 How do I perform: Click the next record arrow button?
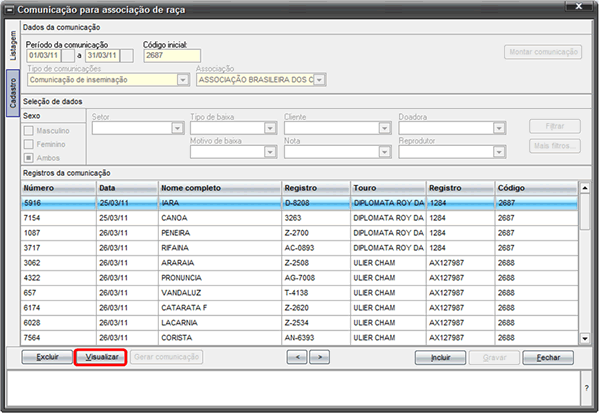tap(320, 357)
